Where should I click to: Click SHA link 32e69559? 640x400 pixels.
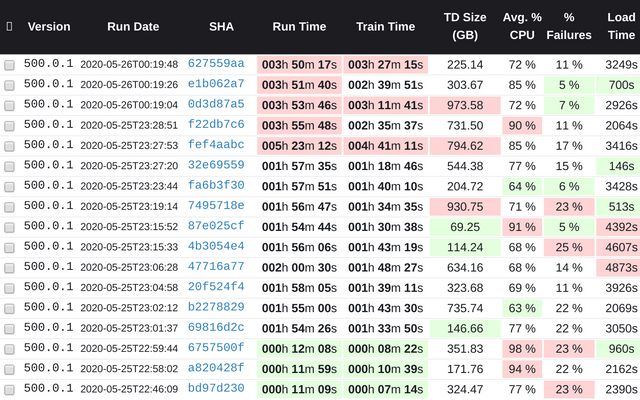(x=215, y=166)
